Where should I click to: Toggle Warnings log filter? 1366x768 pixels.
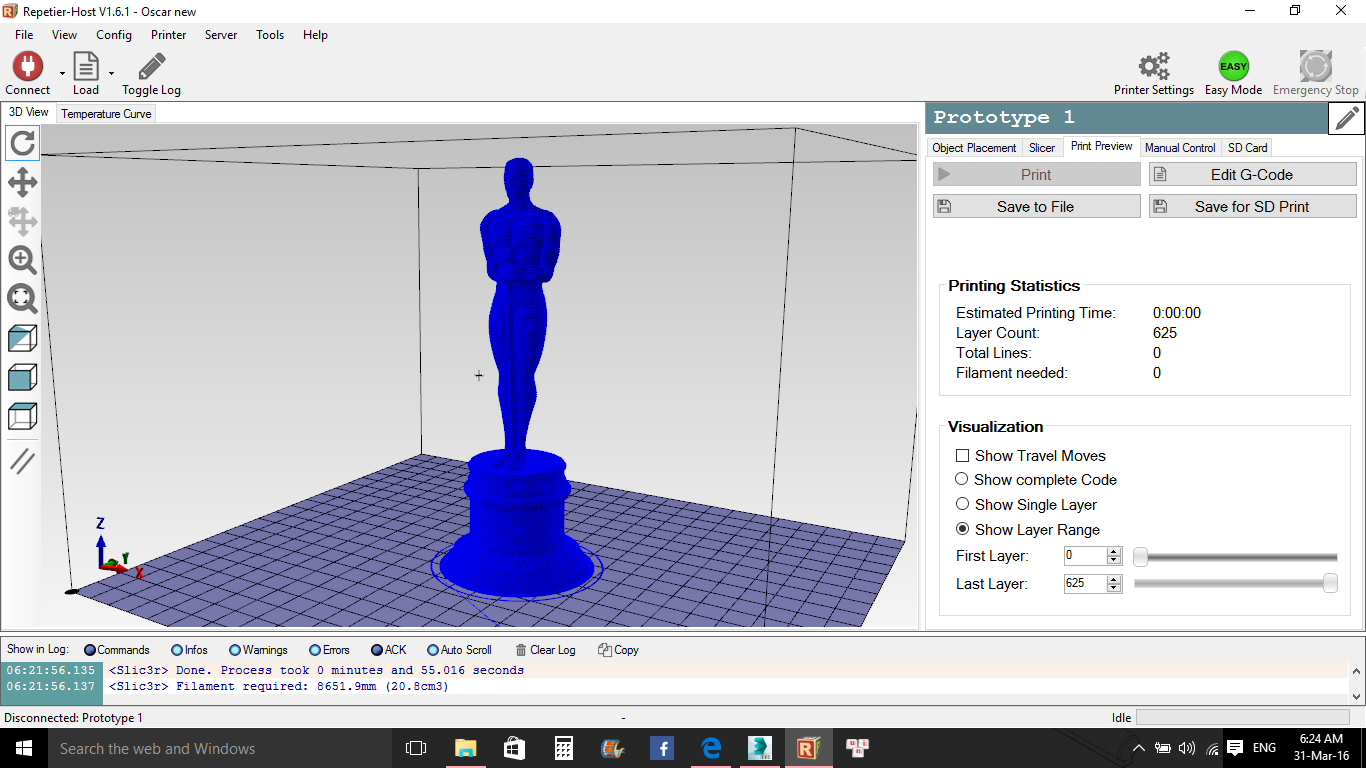tap(258, 650)
